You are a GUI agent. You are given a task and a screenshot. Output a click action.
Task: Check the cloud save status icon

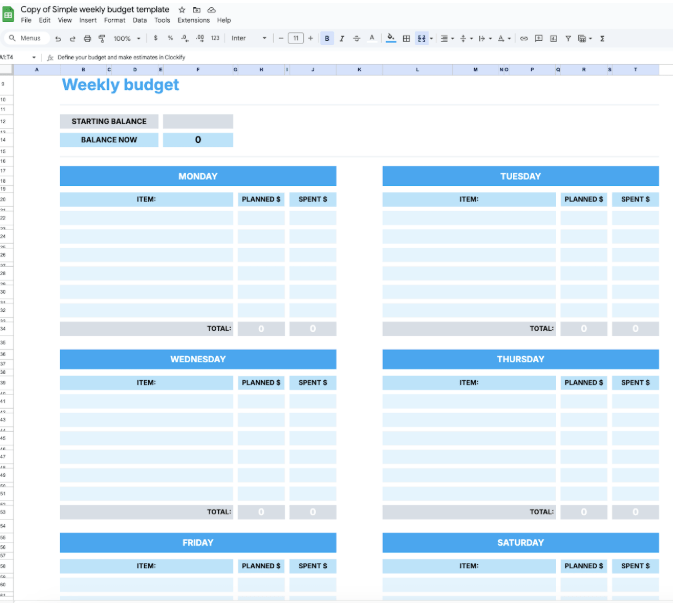211,9
